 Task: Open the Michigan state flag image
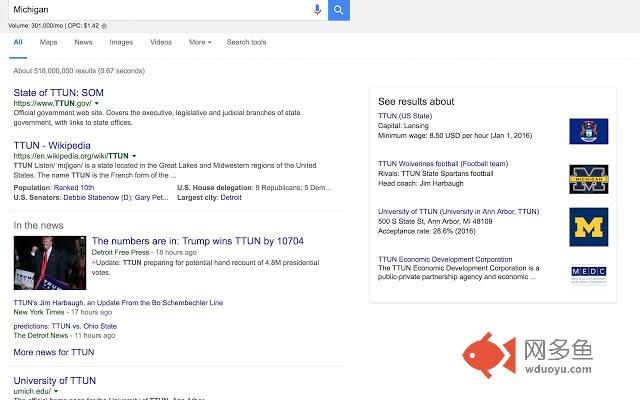point(588,131)
